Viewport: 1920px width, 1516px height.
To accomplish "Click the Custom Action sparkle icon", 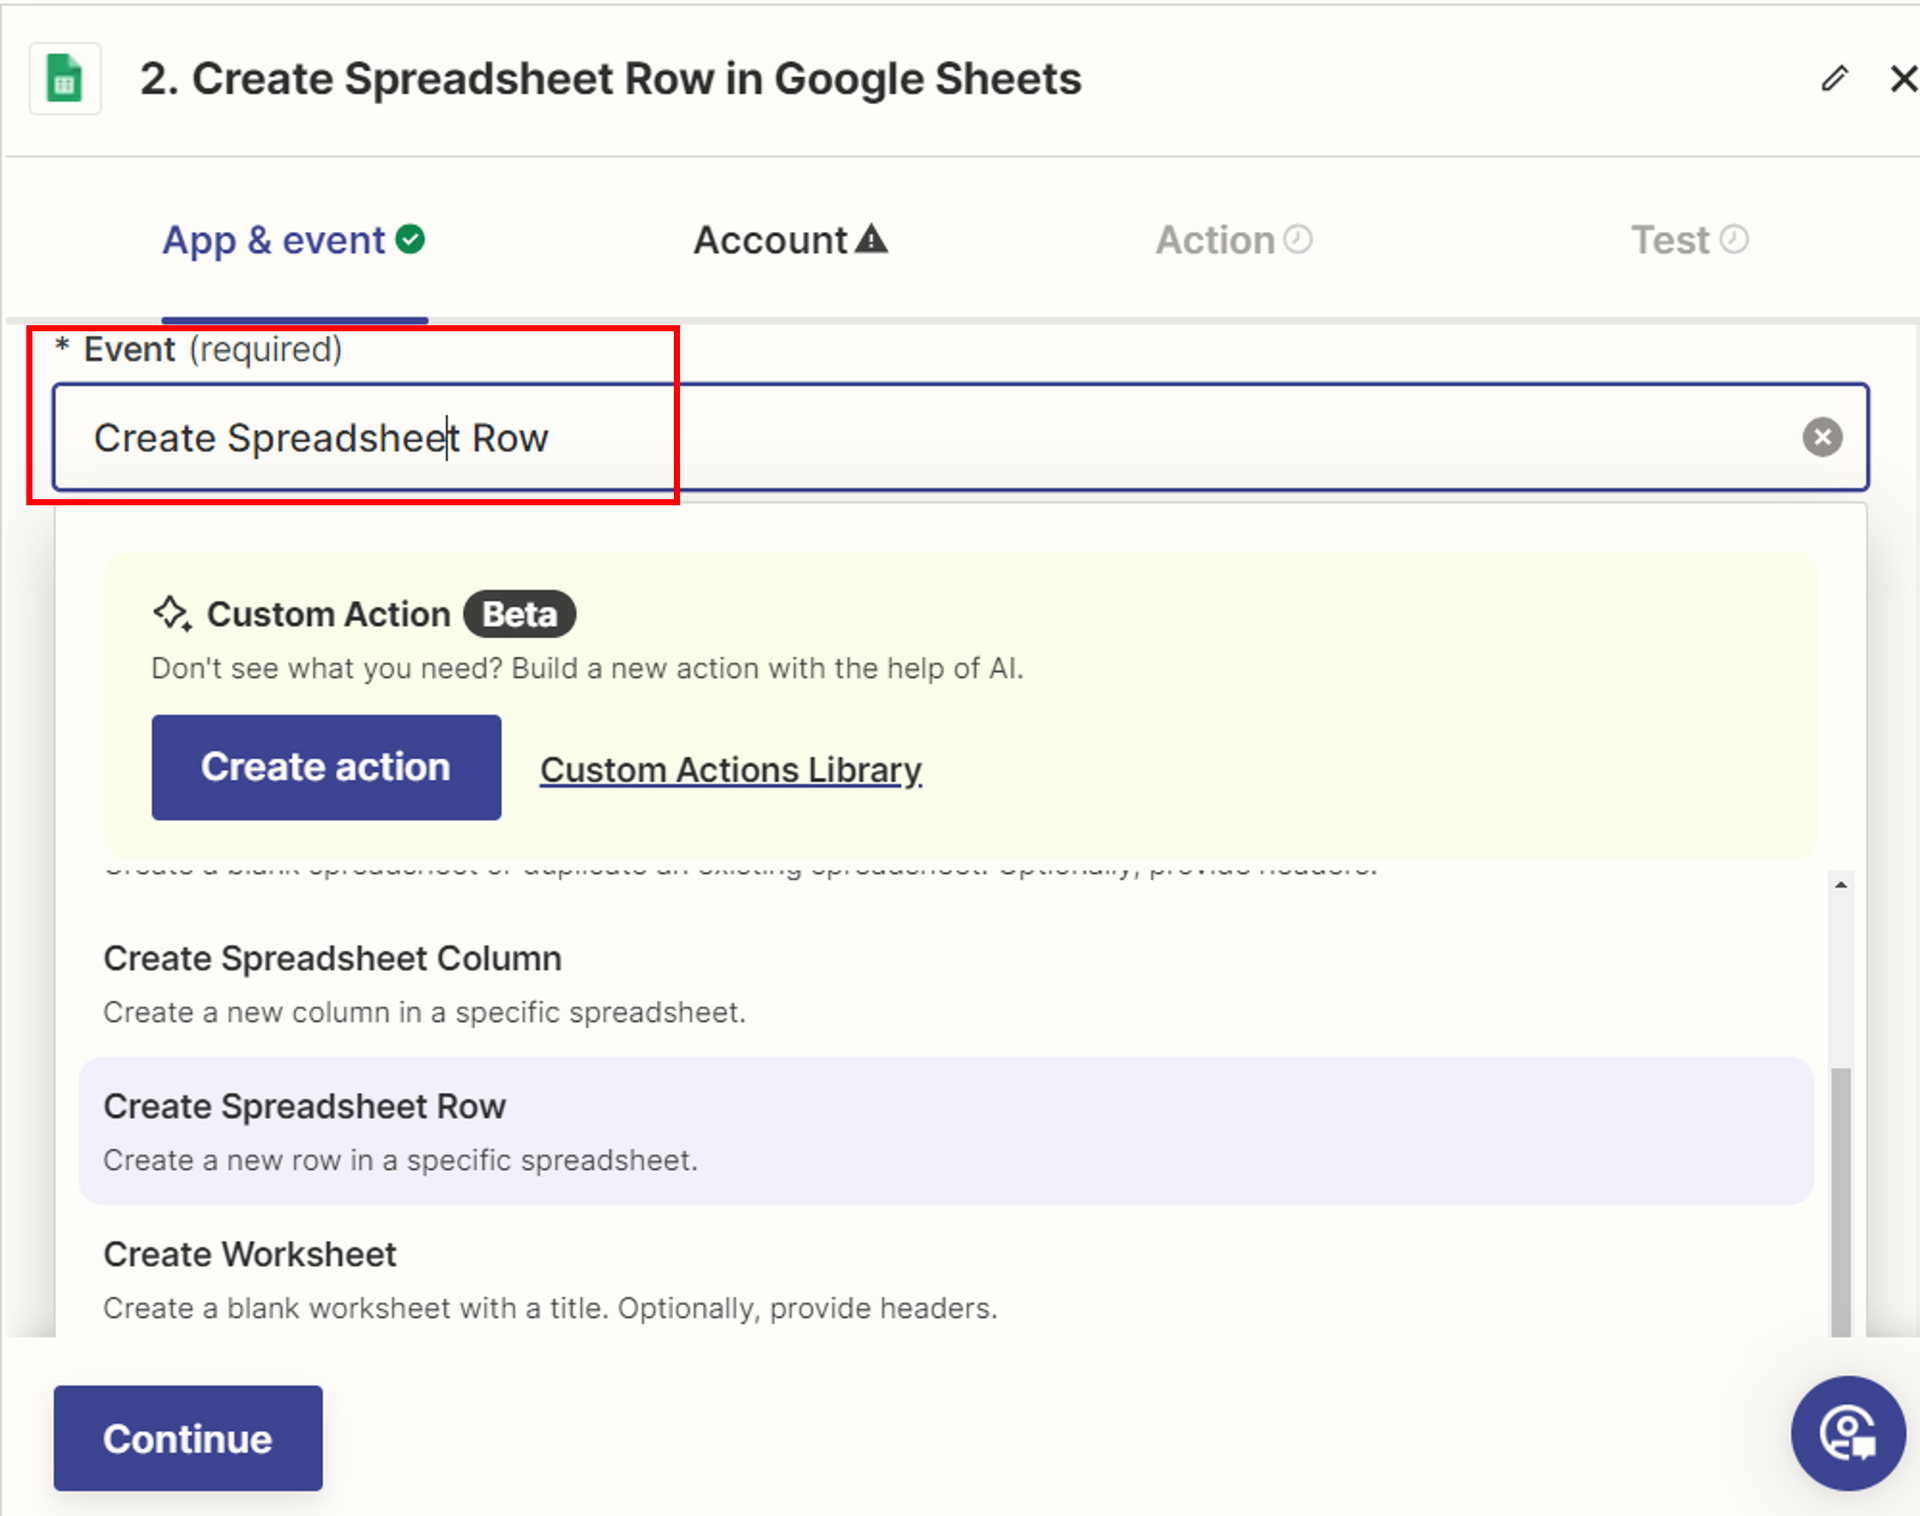I will pos(172,613).
